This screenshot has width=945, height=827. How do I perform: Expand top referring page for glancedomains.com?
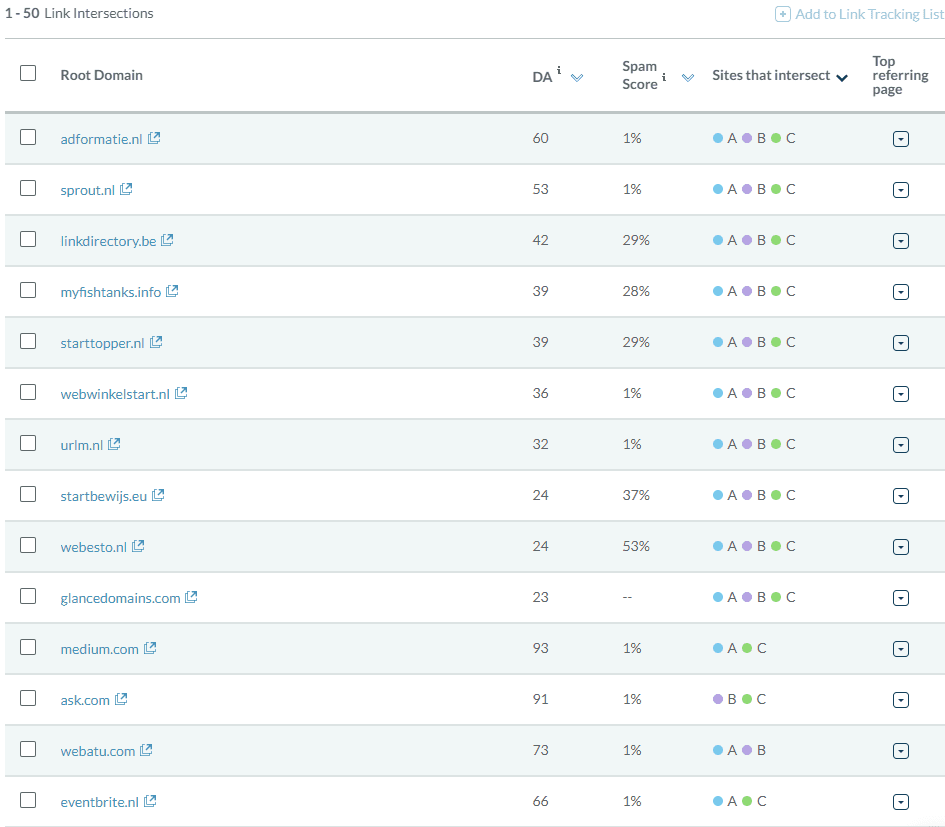pos(900,598)
